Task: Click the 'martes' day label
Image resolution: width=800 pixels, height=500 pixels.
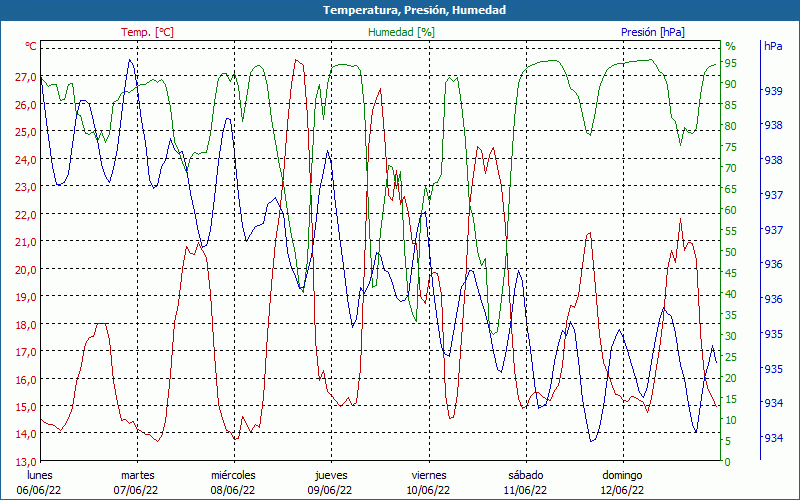Action: point(137,476)
